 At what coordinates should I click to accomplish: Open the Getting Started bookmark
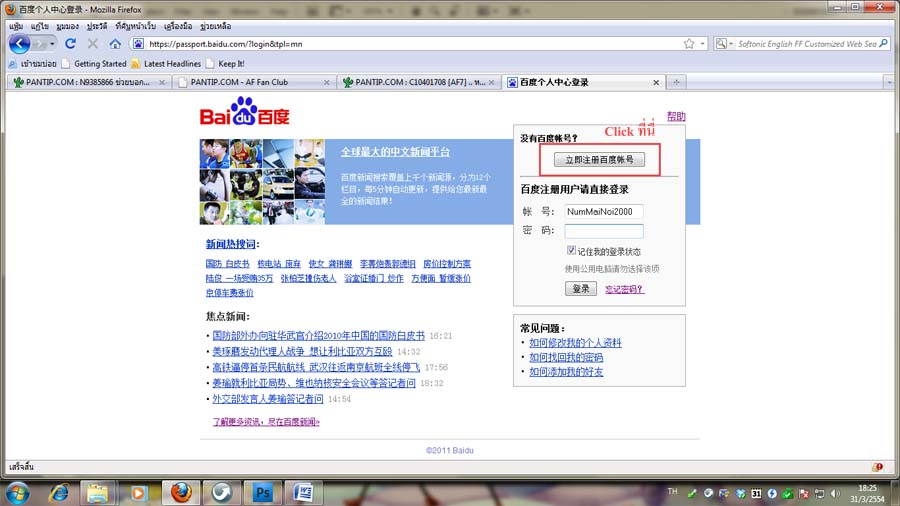click(94, 64)
